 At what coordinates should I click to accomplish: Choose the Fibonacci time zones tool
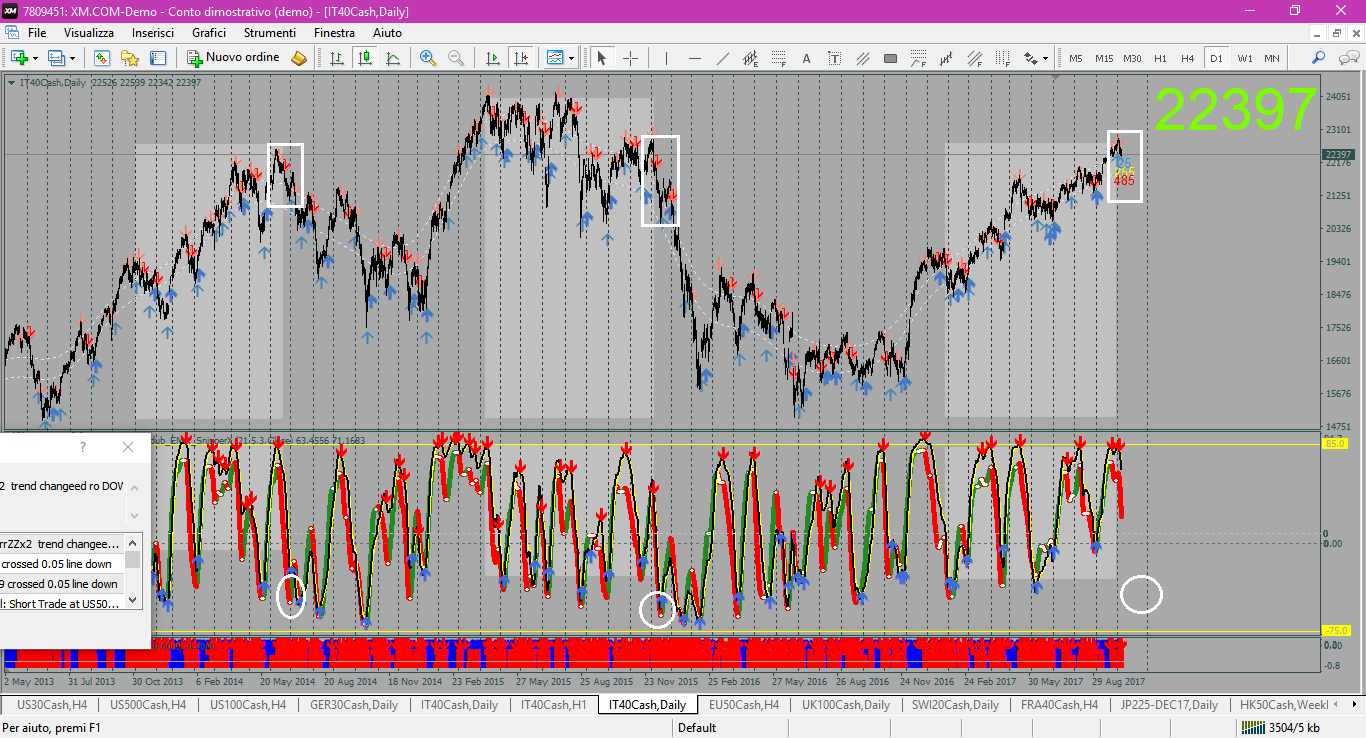(x=1001, y=58)
